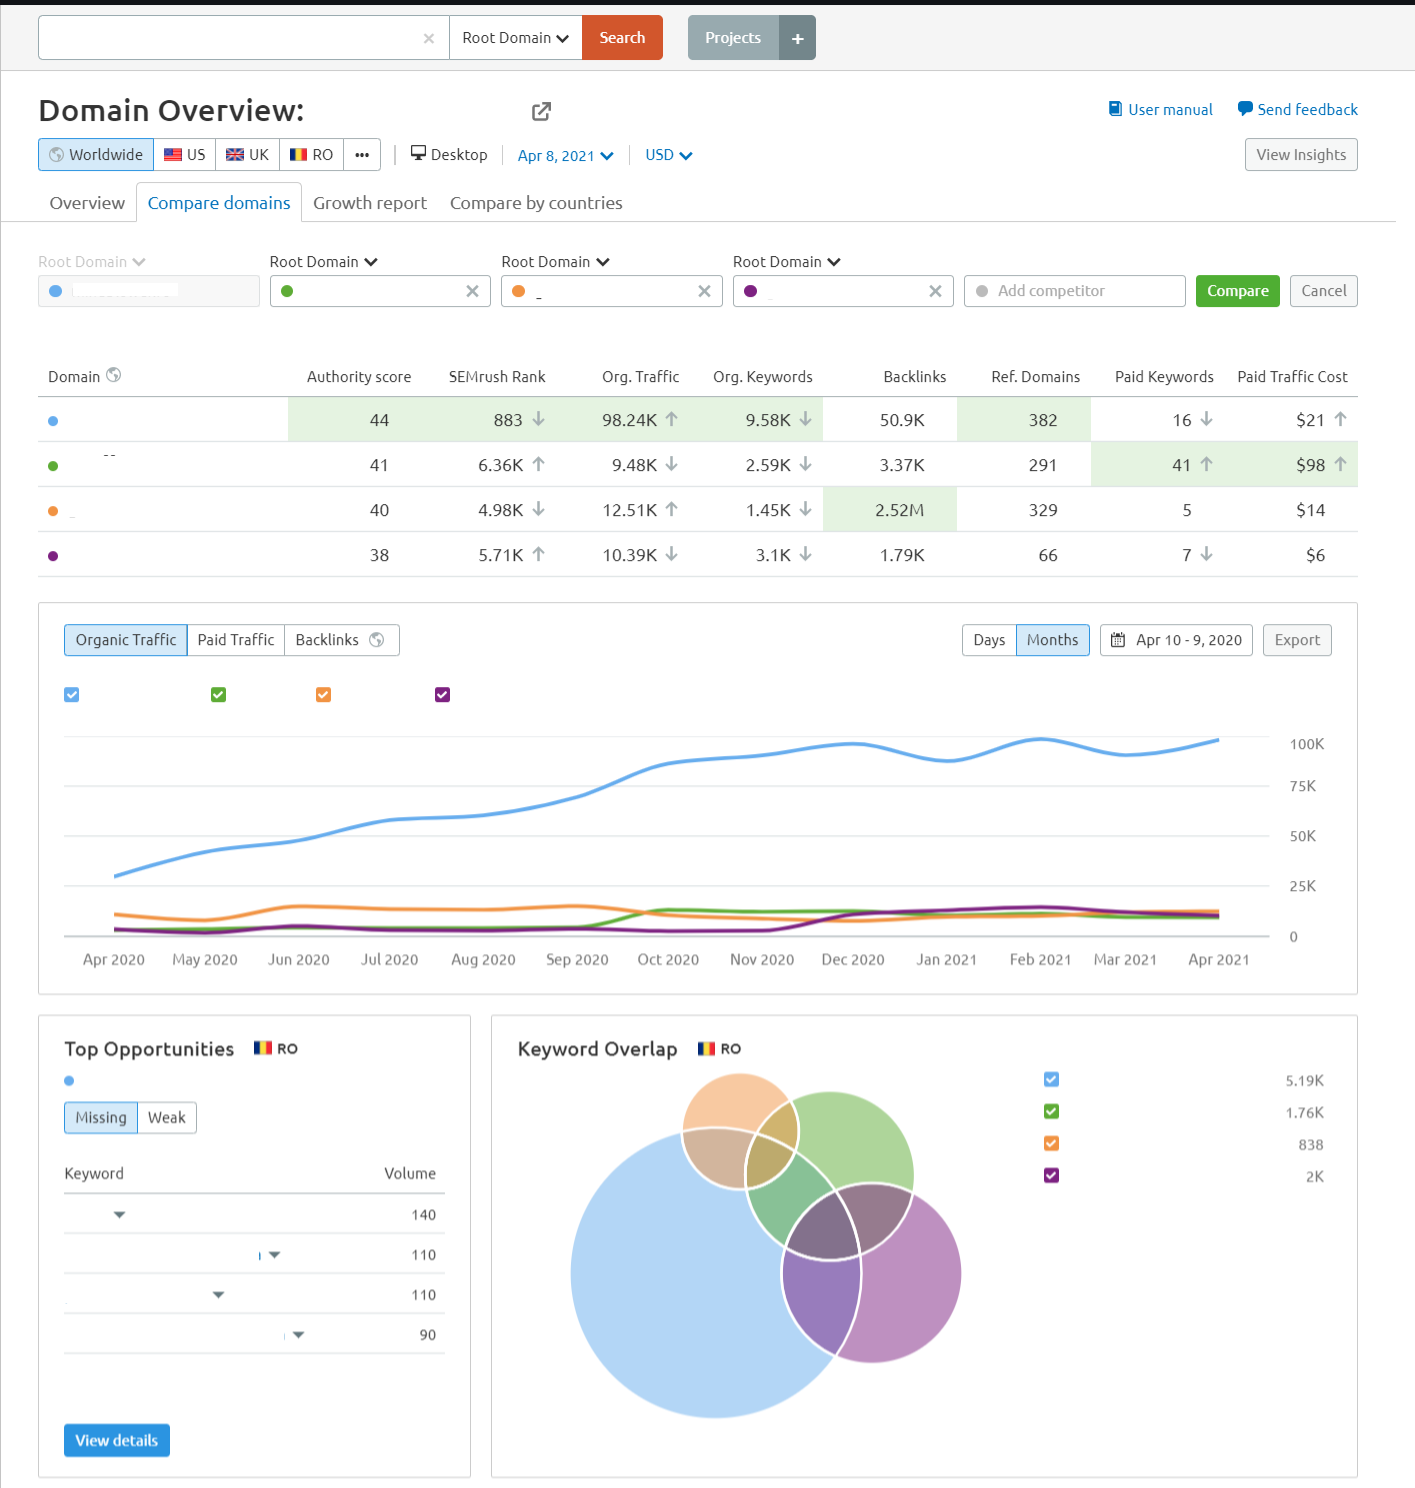Open Root Domain dropdown above orange competitor
The width and height of the screenshot is (1415, 1488).
(555, 262)
